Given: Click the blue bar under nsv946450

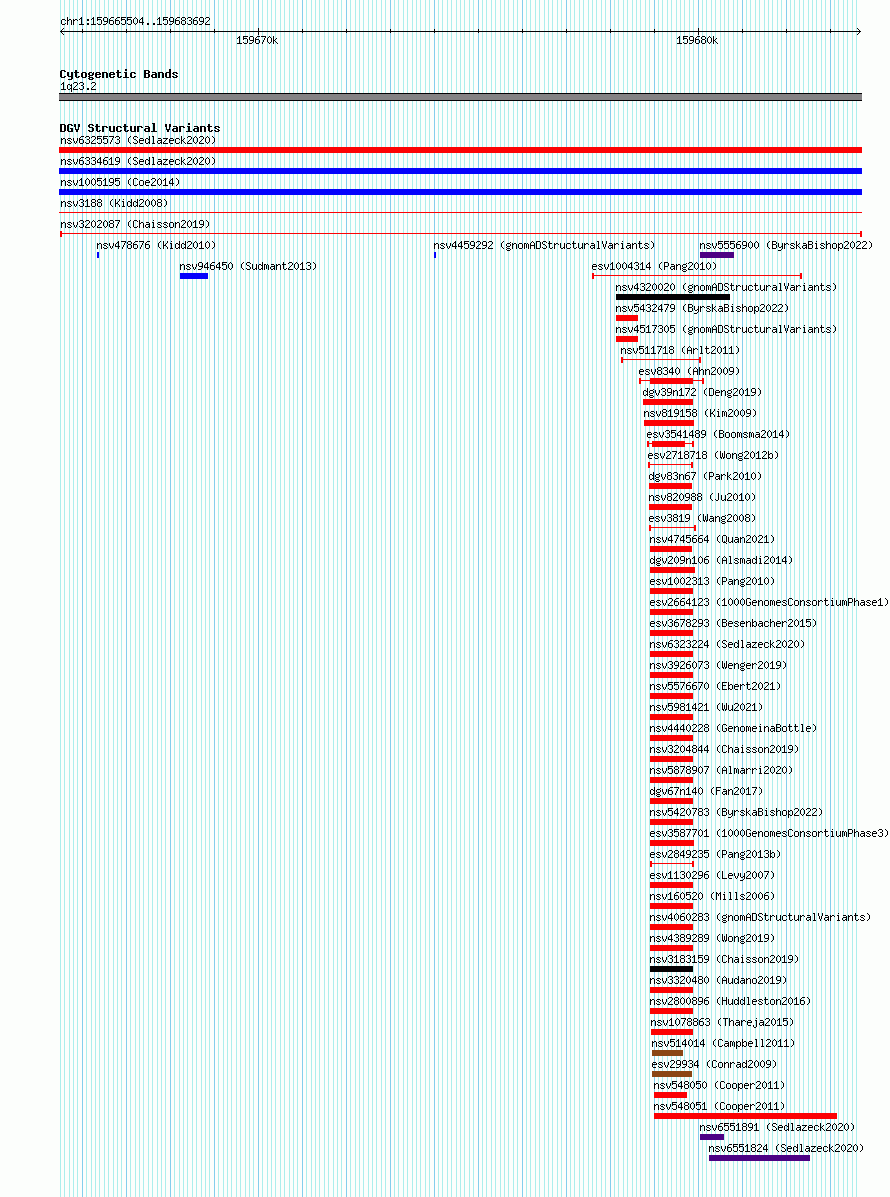Looking at the screenshot, I should [x=194, y=276].
